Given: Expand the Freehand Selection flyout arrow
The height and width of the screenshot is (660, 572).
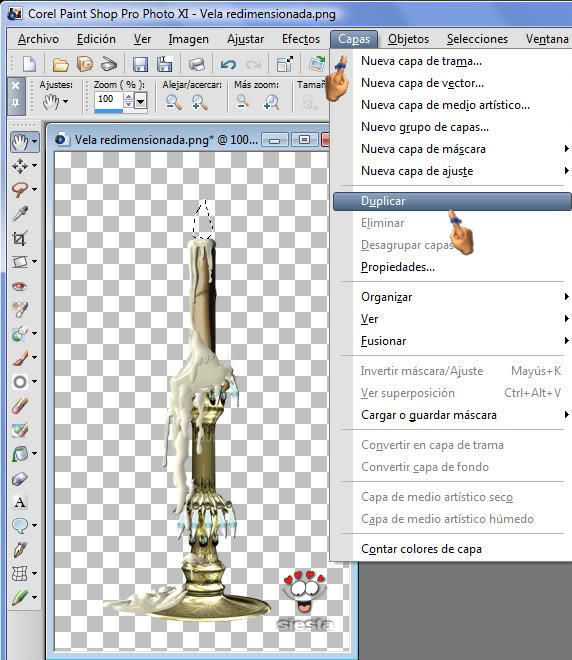Looking at the screenshot, I should [35, 190].
